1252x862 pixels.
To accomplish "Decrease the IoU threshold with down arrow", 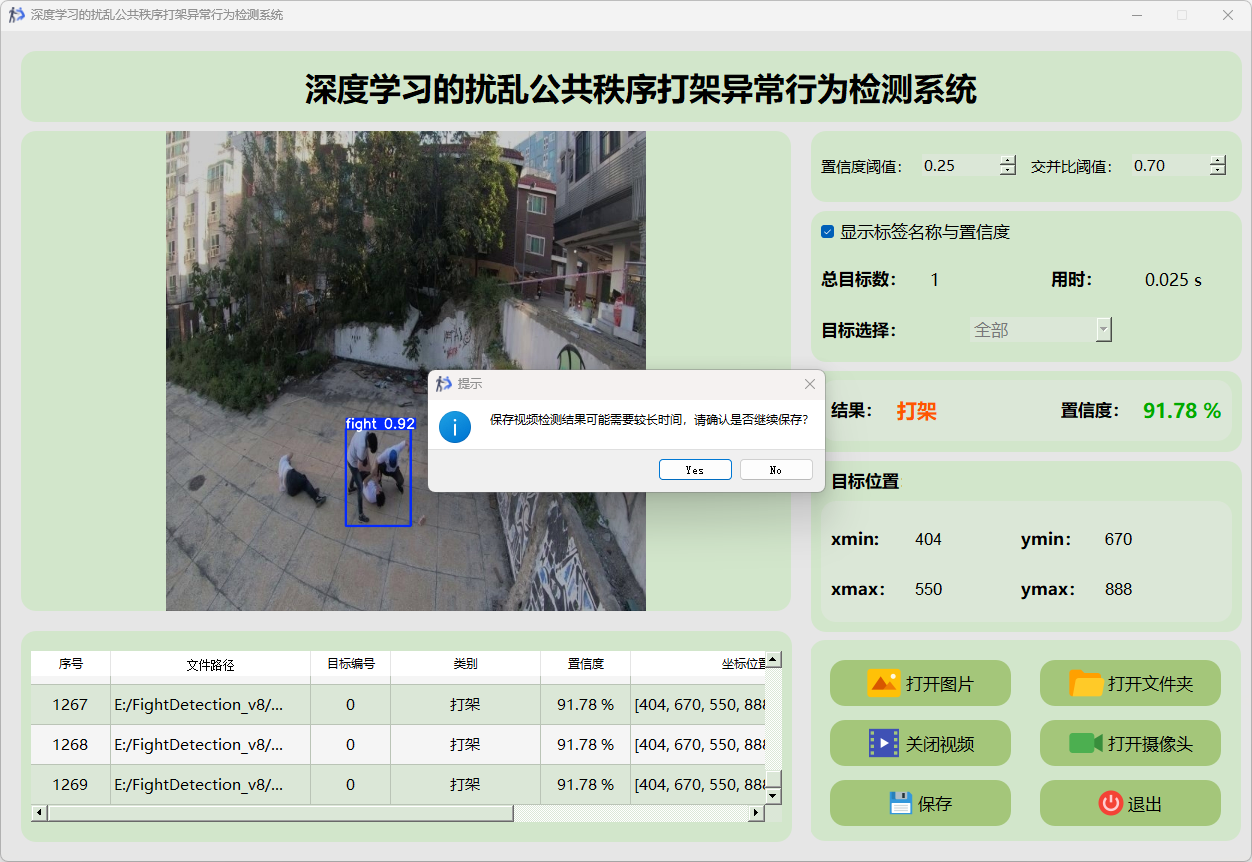I will pyautogui.click(x=1217, y=171).
